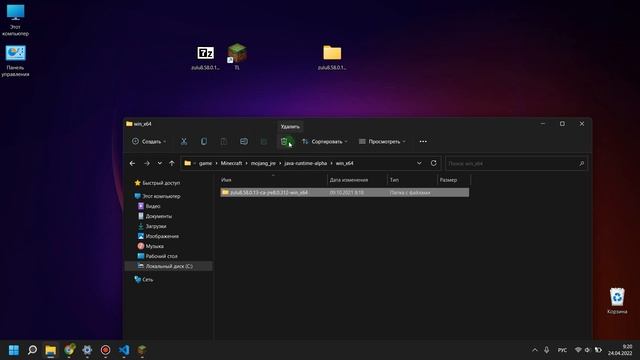Click the red record app taskbar icon

(105, 350)
